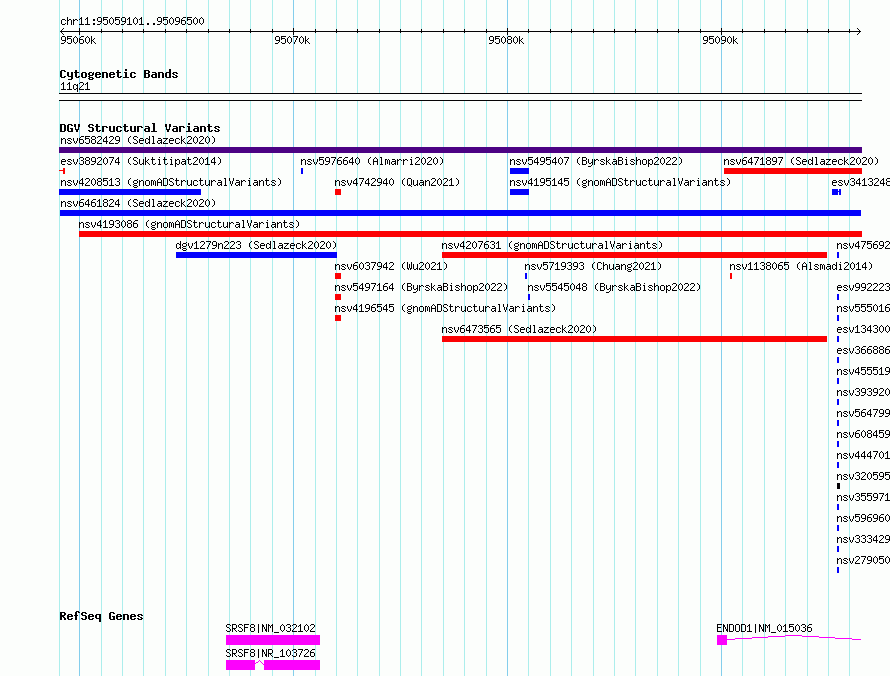
Task: Click the nsv596960 variant label
Action: point(863,518)
